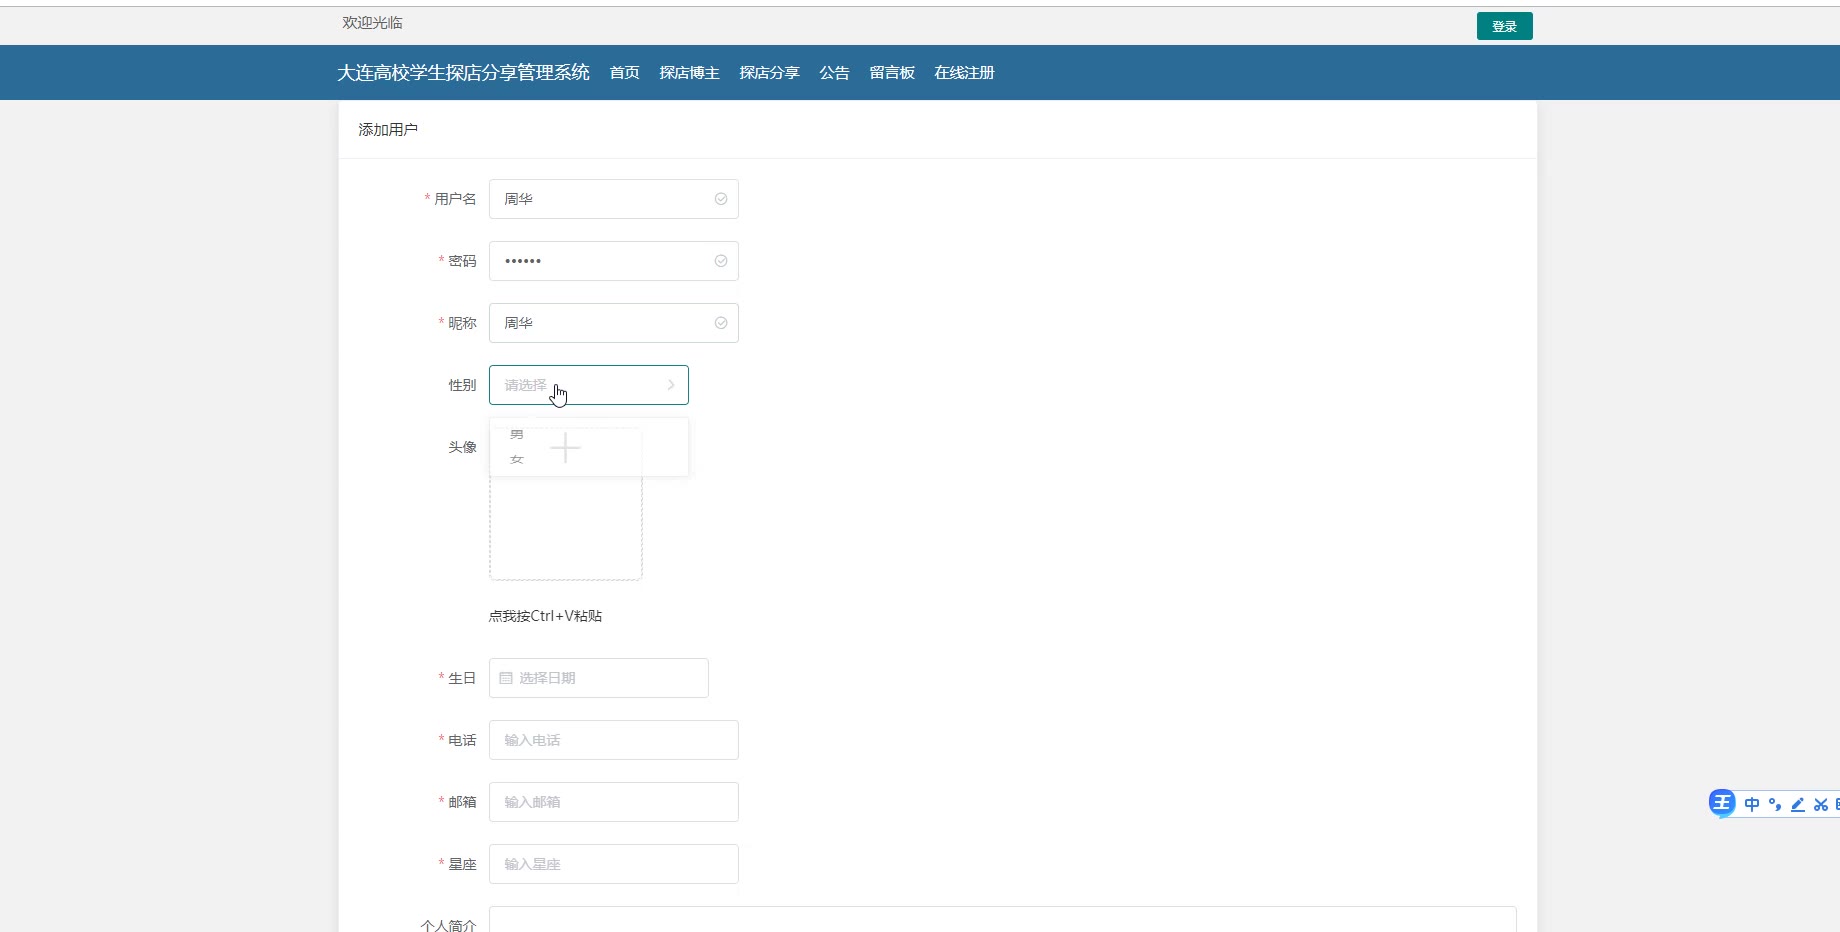The width and height of the screenshot is (1840, 932).
Task: Click the 昵称 input field
Action: tap(613, 323)
